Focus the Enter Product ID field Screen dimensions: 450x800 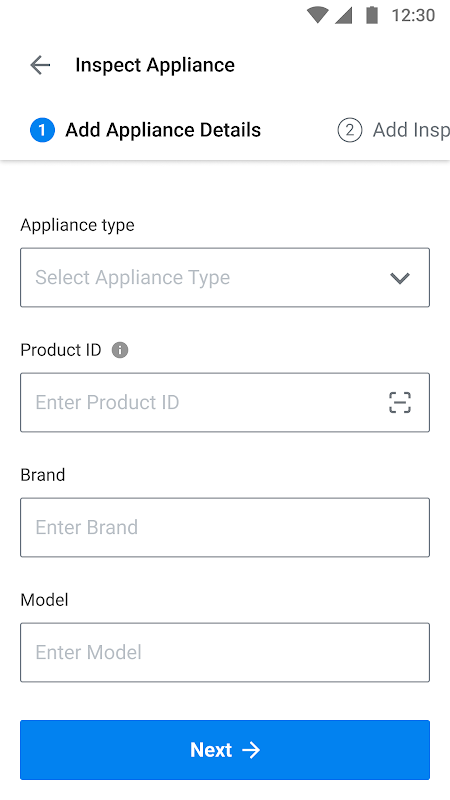(x=225, y=402)
